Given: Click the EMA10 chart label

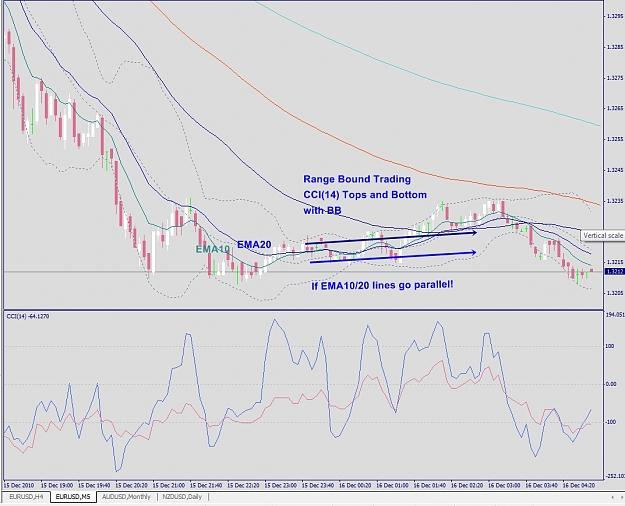Looking at the screenshot, I should coord(212,249).
